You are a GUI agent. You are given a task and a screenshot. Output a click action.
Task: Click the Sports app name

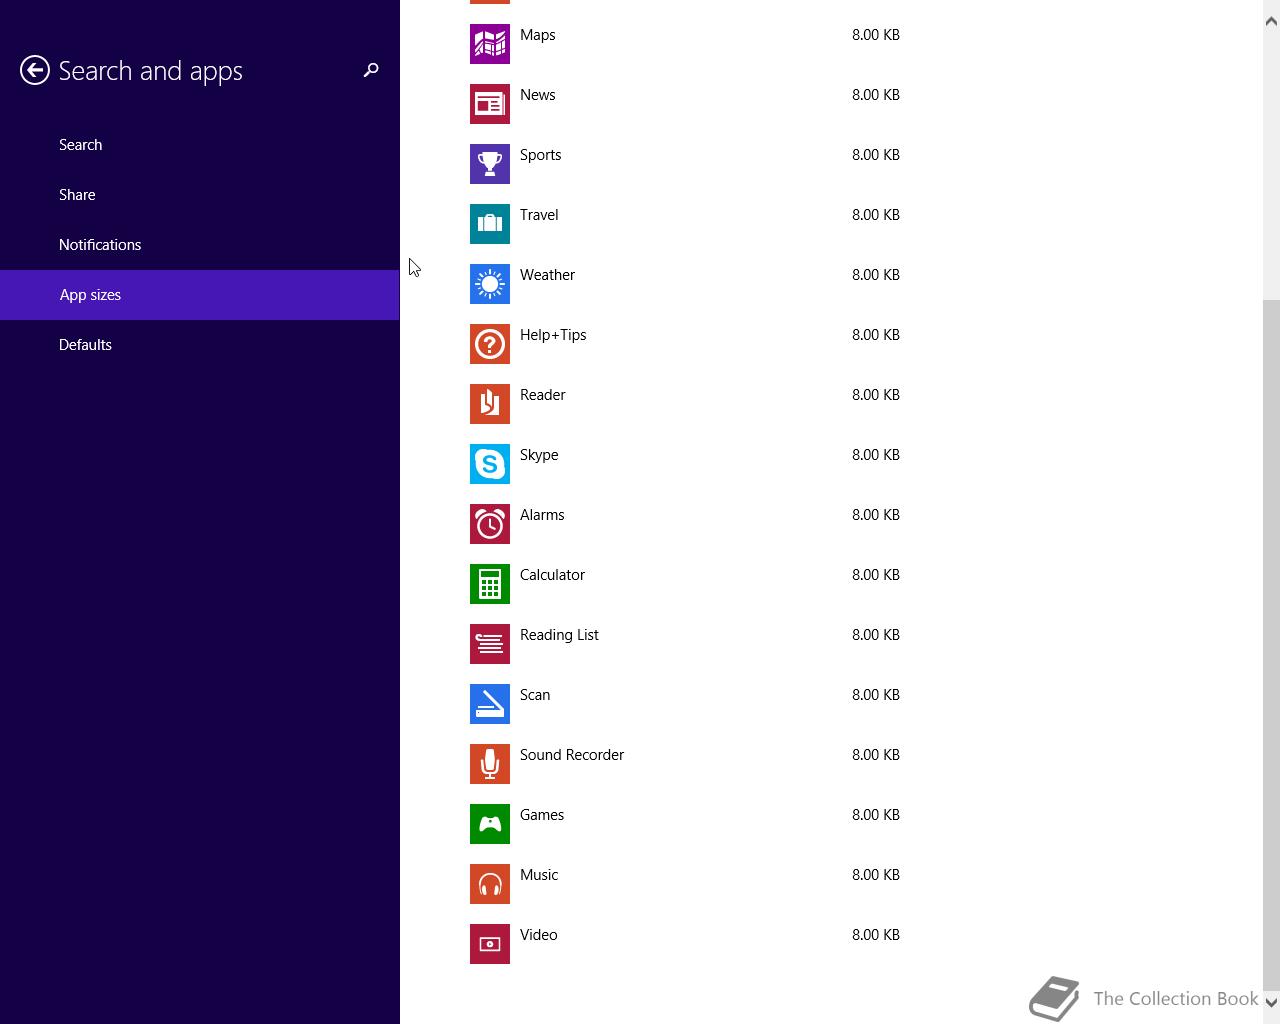pos(541,155)
